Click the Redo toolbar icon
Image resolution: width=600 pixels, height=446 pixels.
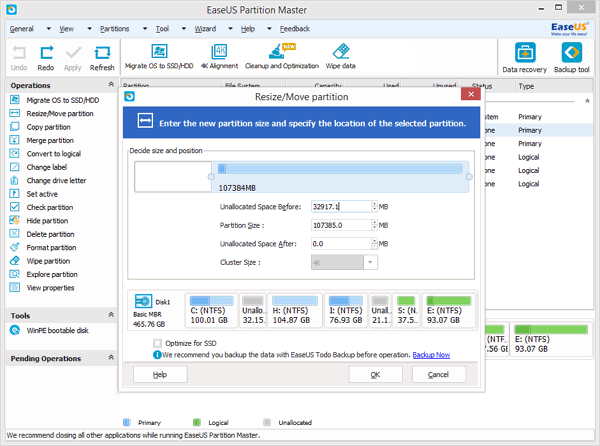pyautogui.click(x=46, y=57)
